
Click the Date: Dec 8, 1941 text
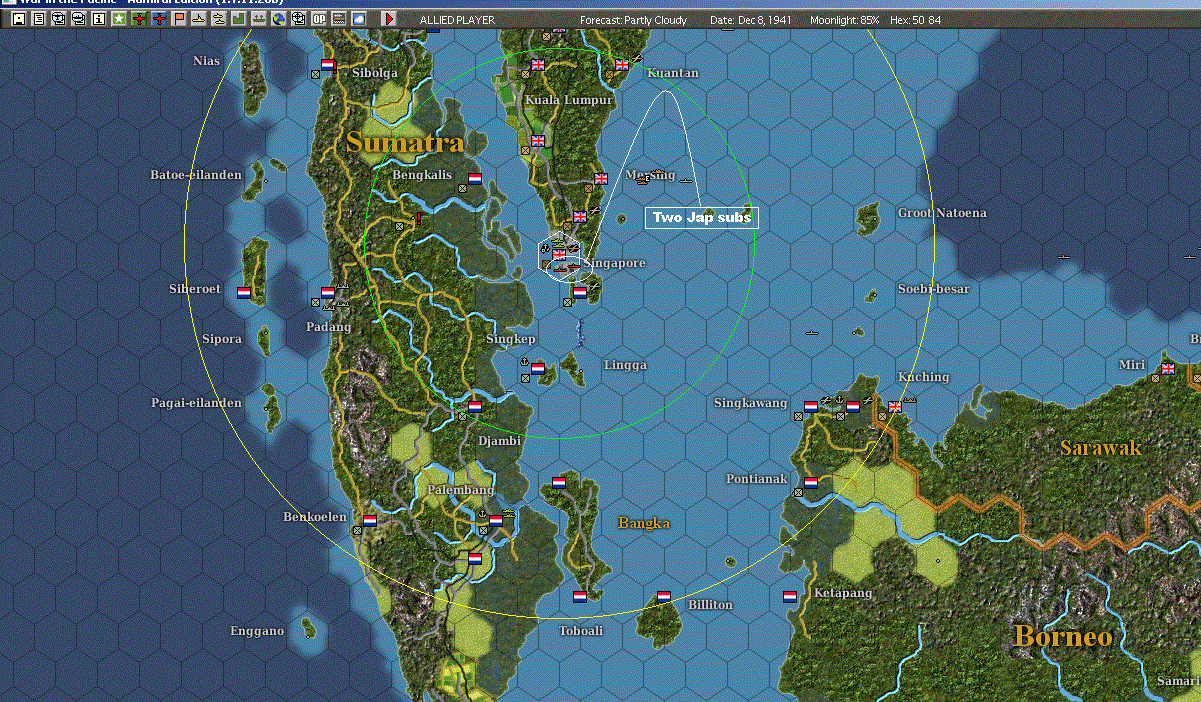[x=750, y=20]
